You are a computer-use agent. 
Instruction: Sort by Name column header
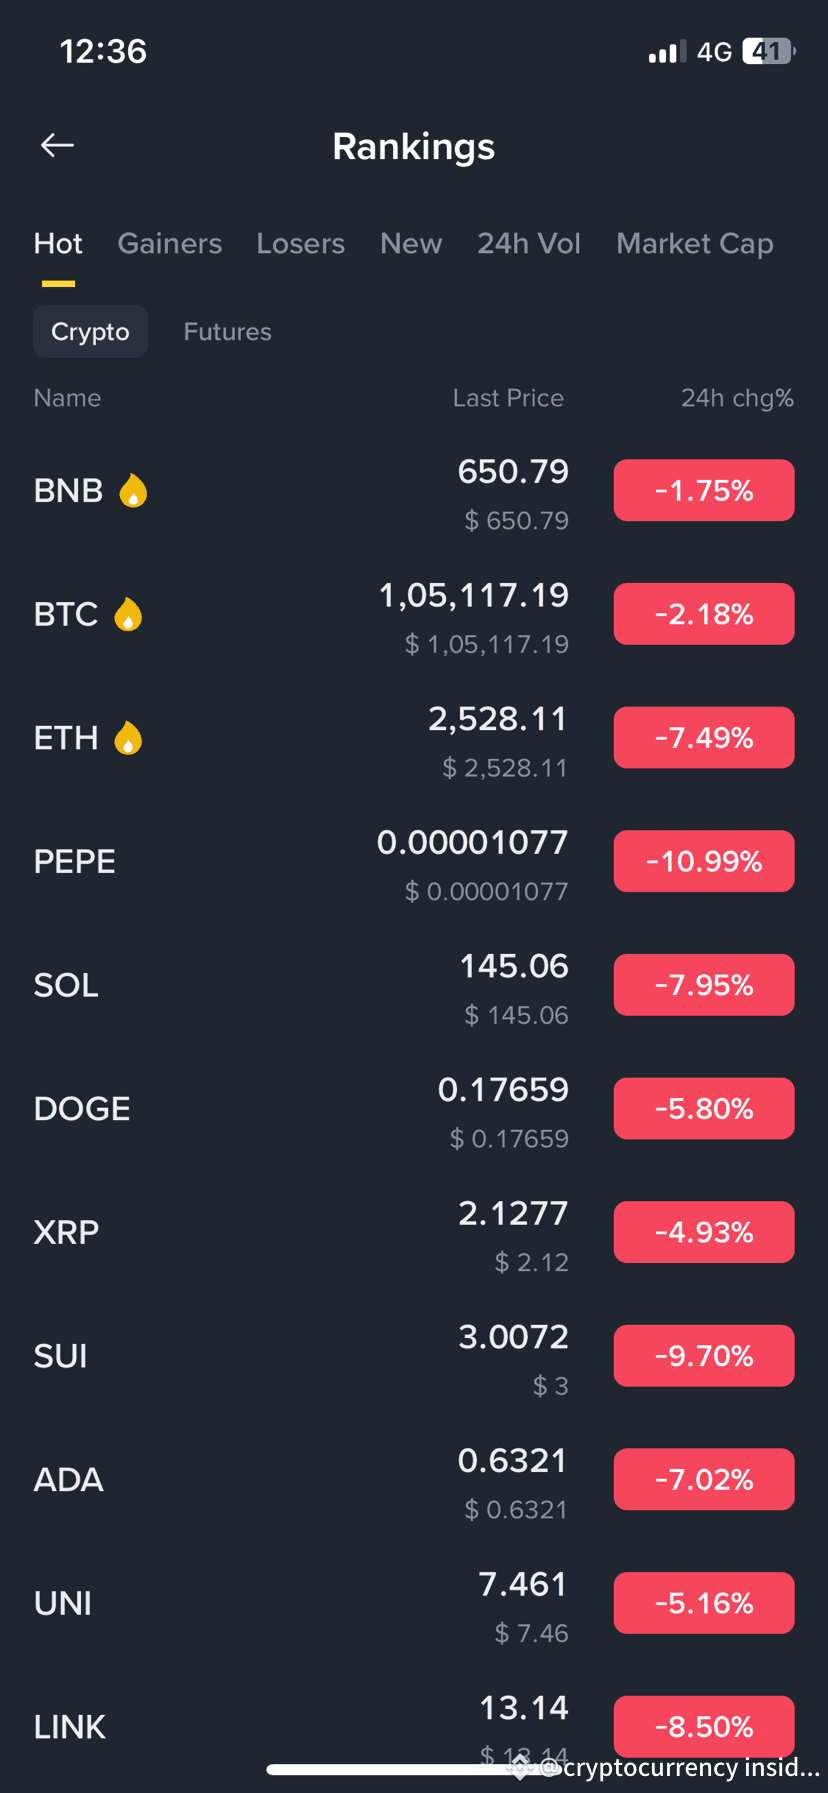[x=67, y=398]
